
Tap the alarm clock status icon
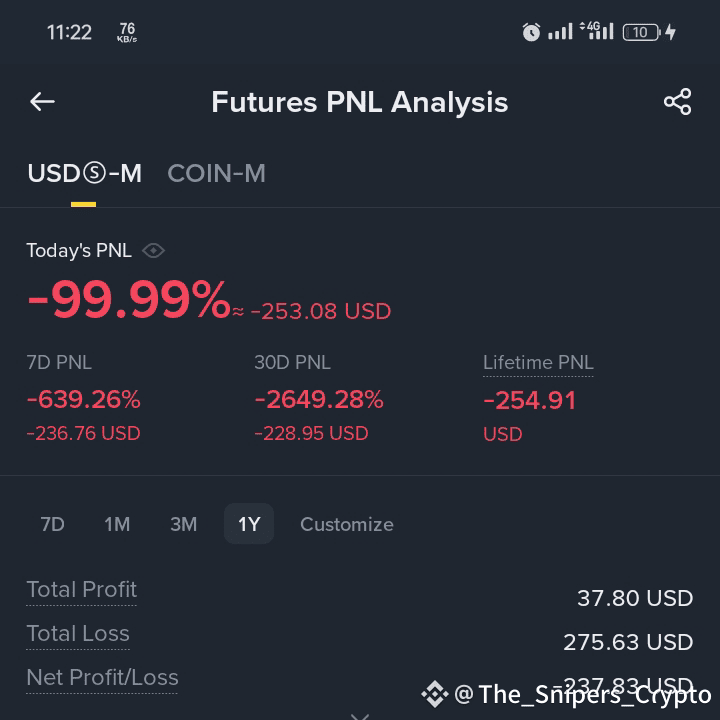point(531,32)
